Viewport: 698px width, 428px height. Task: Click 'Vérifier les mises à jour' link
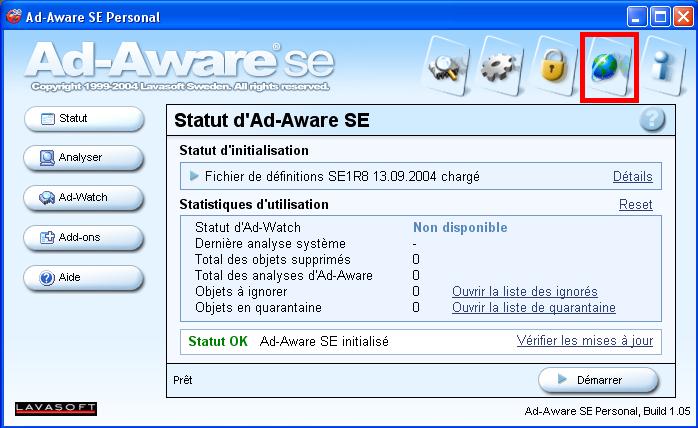tap(584, 341)
